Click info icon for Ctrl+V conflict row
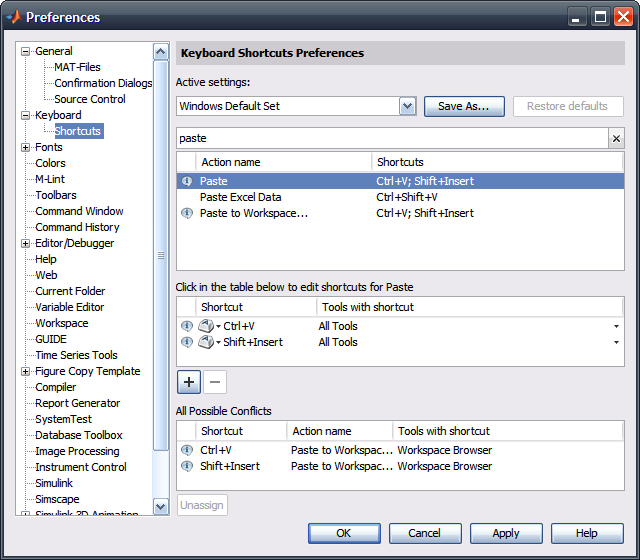The width and height of the screenshot is (640, 560). 186,450
